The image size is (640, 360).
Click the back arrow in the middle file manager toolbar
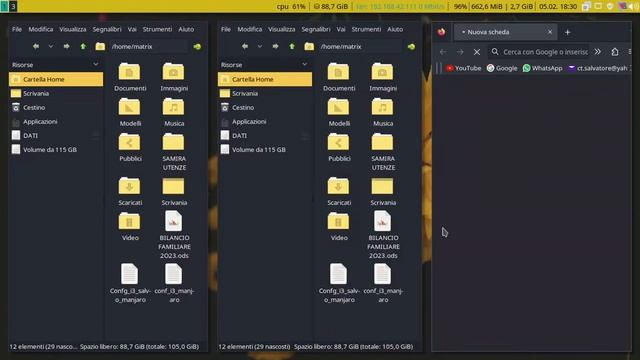245,47
